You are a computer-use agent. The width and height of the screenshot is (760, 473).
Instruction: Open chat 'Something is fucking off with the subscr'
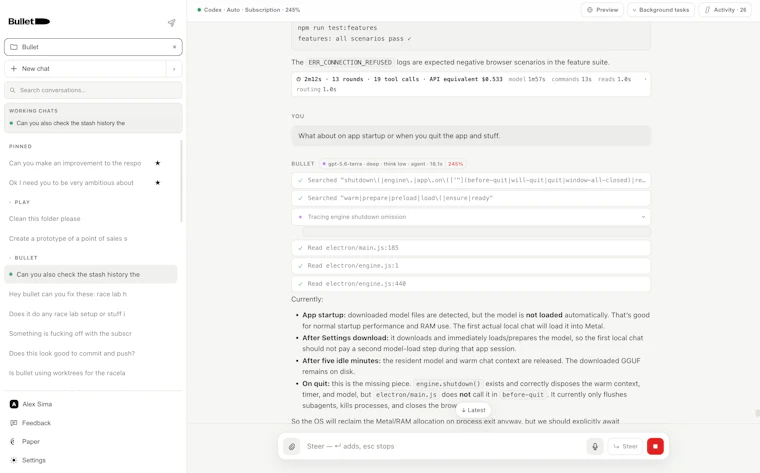pyautogui.click(x=70, y=333)
